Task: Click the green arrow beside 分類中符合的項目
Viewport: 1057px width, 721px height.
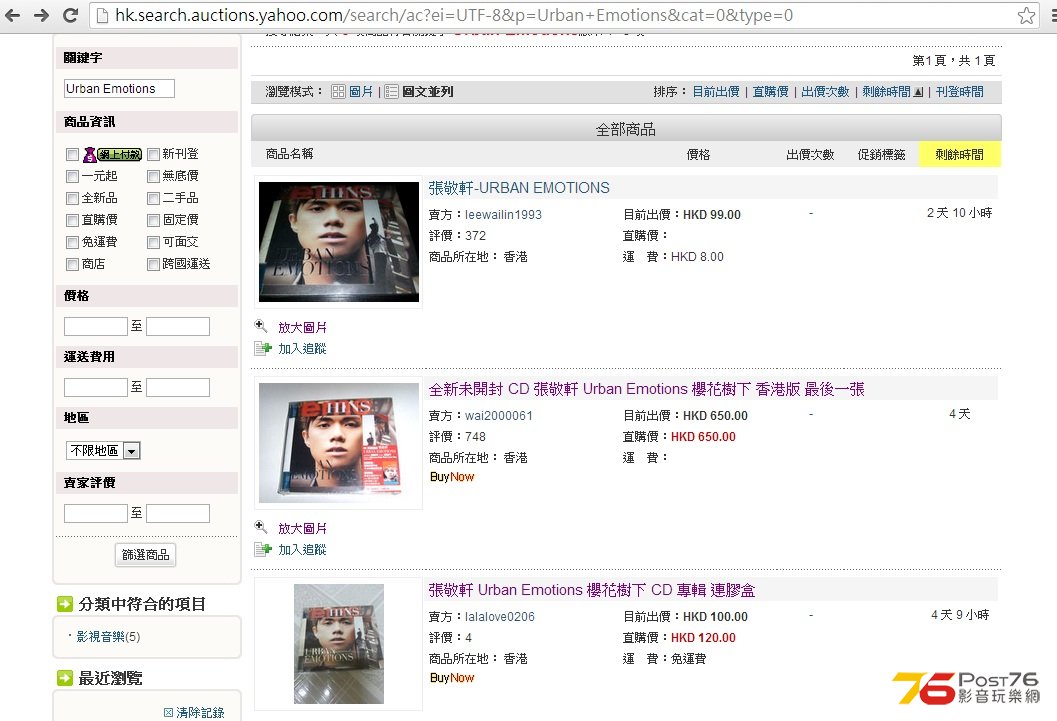Action: pyautogui.click(x=65, y=604)
